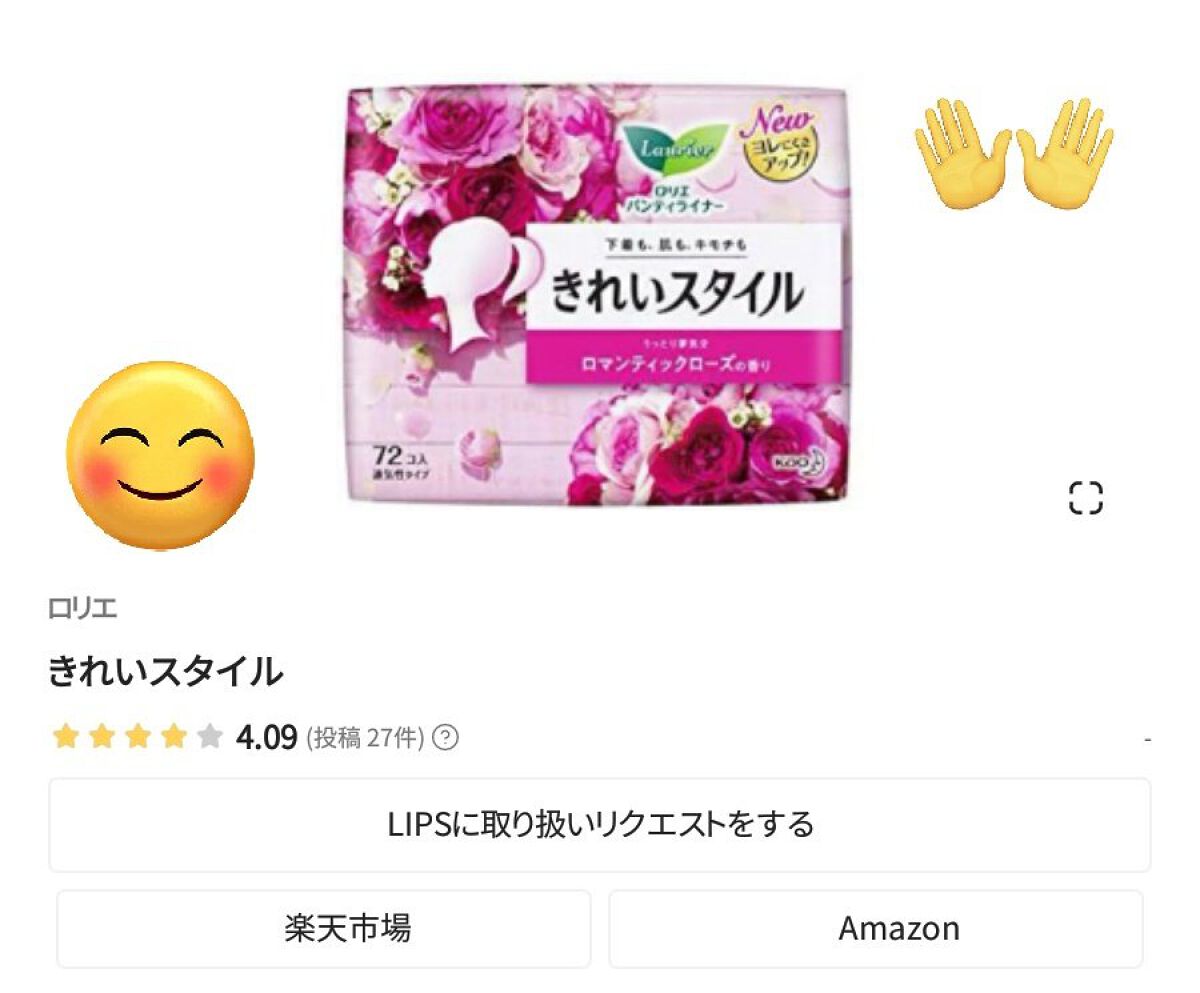Select the first yellow rating star
1200x993 pixels.
click(x=65, y=738)
